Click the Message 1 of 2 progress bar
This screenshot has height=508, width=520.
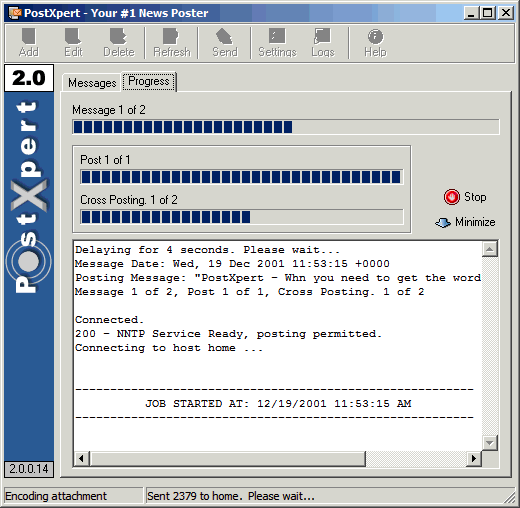click(286, 127)
